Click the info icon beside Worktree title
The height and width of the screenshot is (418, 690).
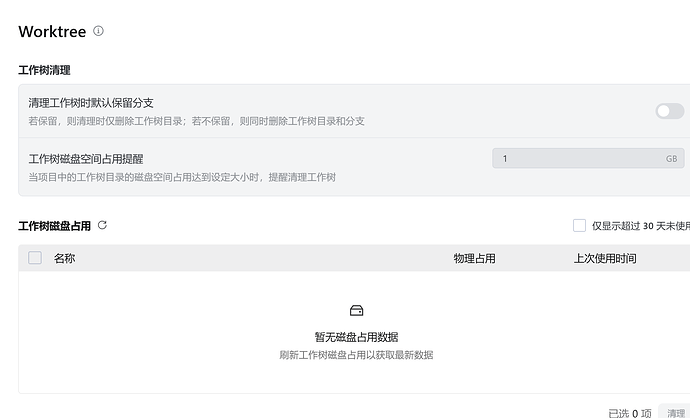point(98,31)
